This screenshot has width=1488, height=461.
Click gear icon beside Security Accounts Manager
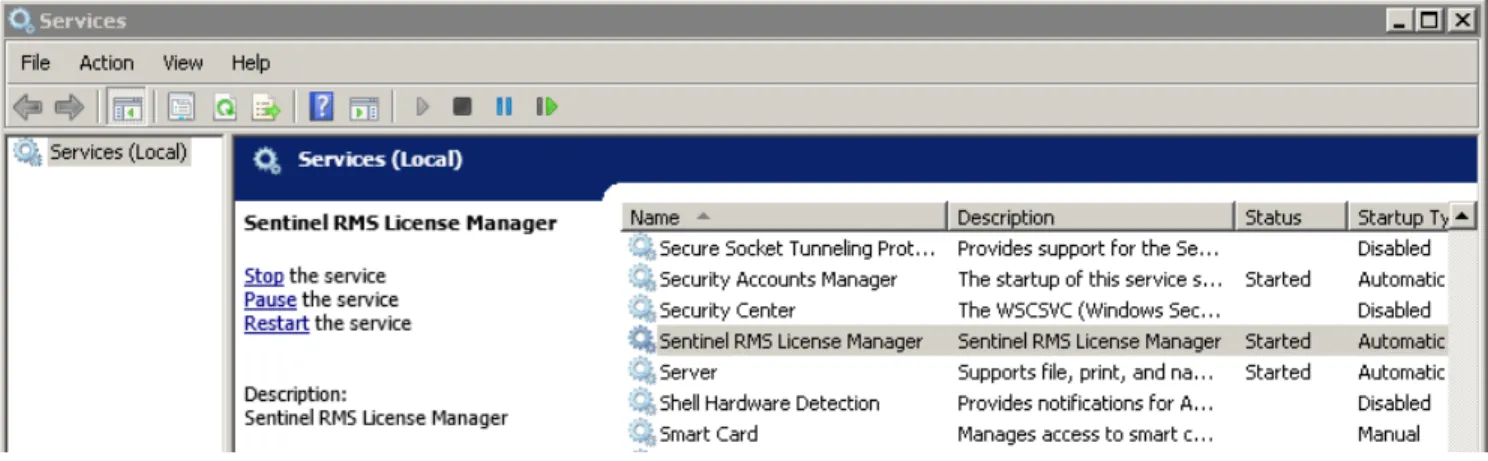pos(641,279)
